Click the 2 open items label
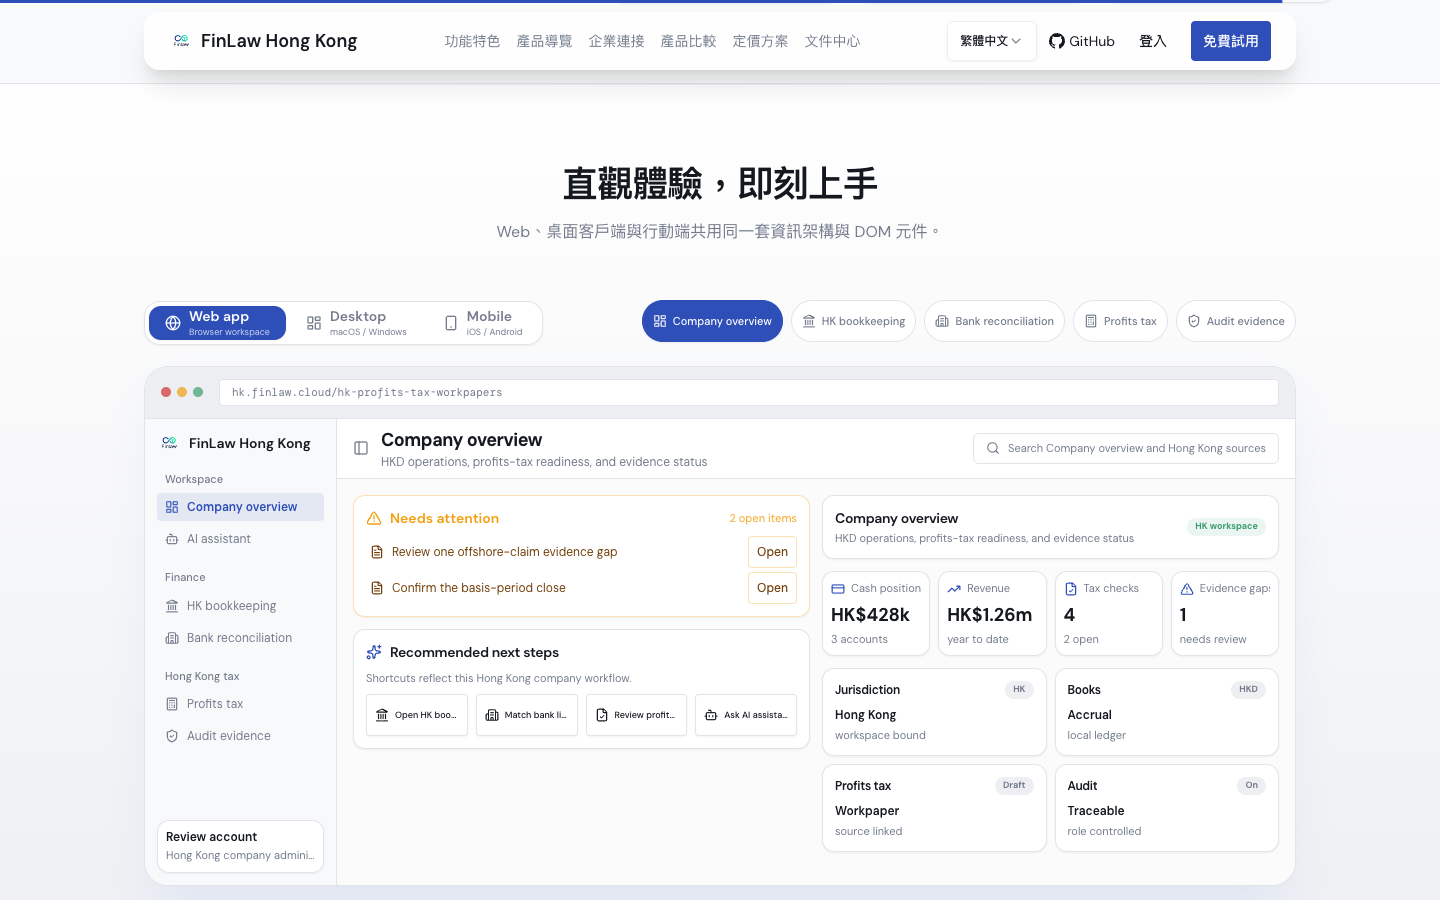1440x900 pixels. [x=763, y=518]
